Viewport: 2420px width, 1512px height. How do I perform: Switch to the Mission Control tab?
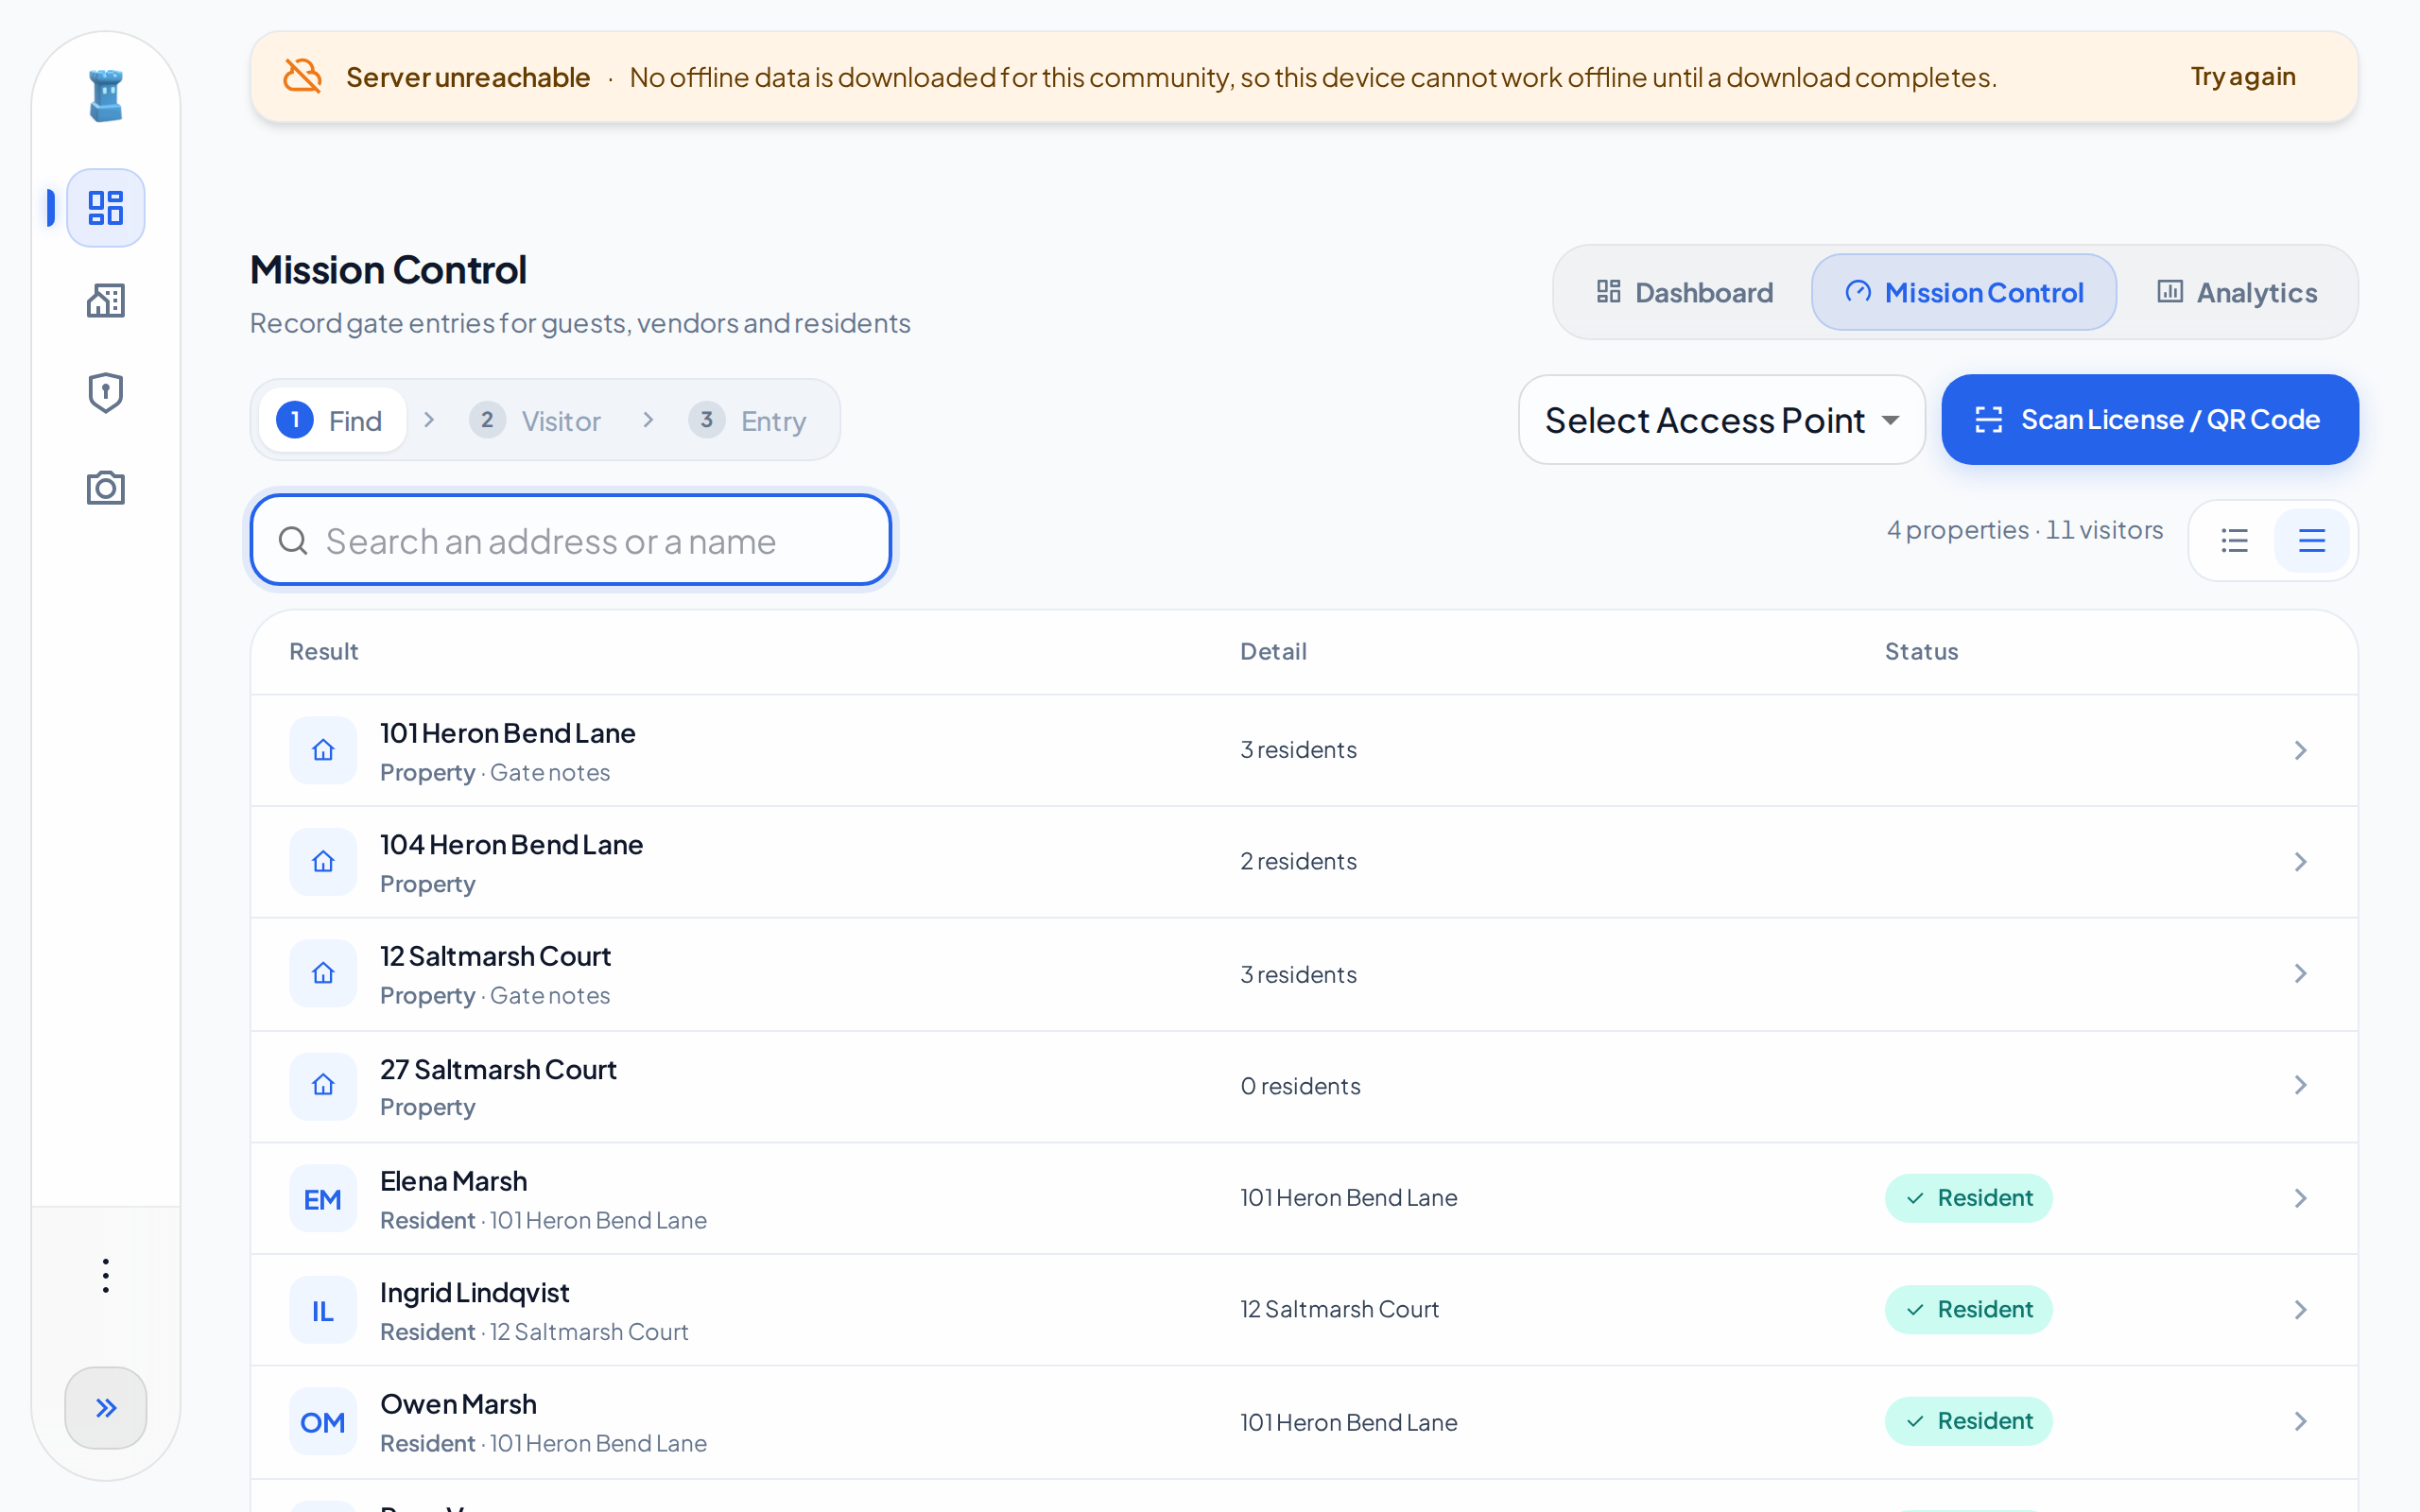tap(1964, 292)
